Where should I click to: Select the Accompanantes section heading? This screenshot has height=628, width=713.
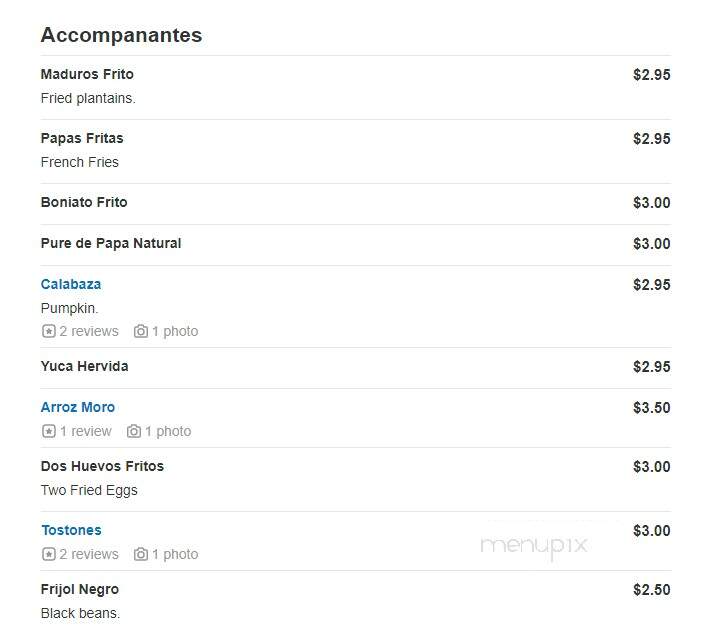pyautogui.click(x=121, y=35)
